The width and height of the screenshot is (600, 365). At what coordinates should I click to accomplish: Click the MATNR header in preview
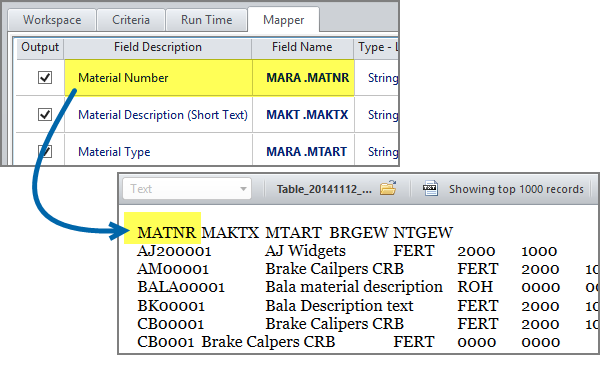166,232
